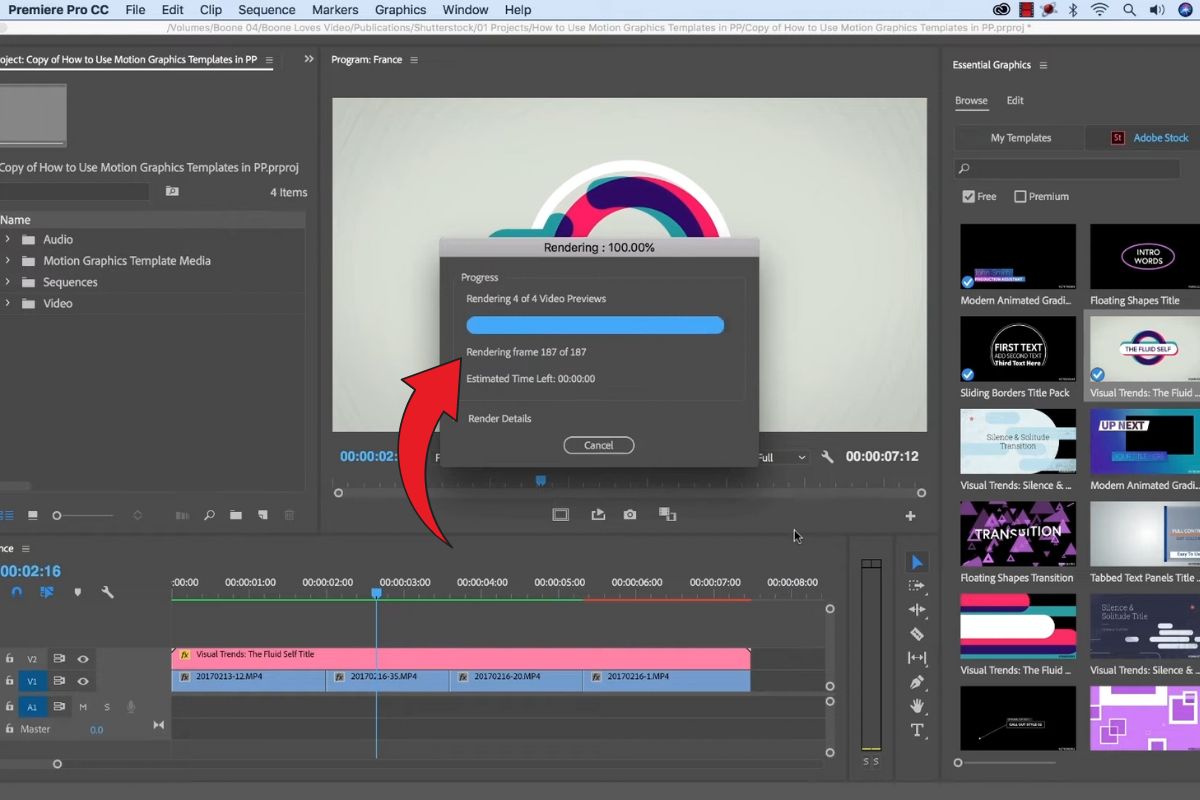Viewport: 1200px width, 800px height.
Task: Open the Sequence menu
Action: [x=266, y=10]
